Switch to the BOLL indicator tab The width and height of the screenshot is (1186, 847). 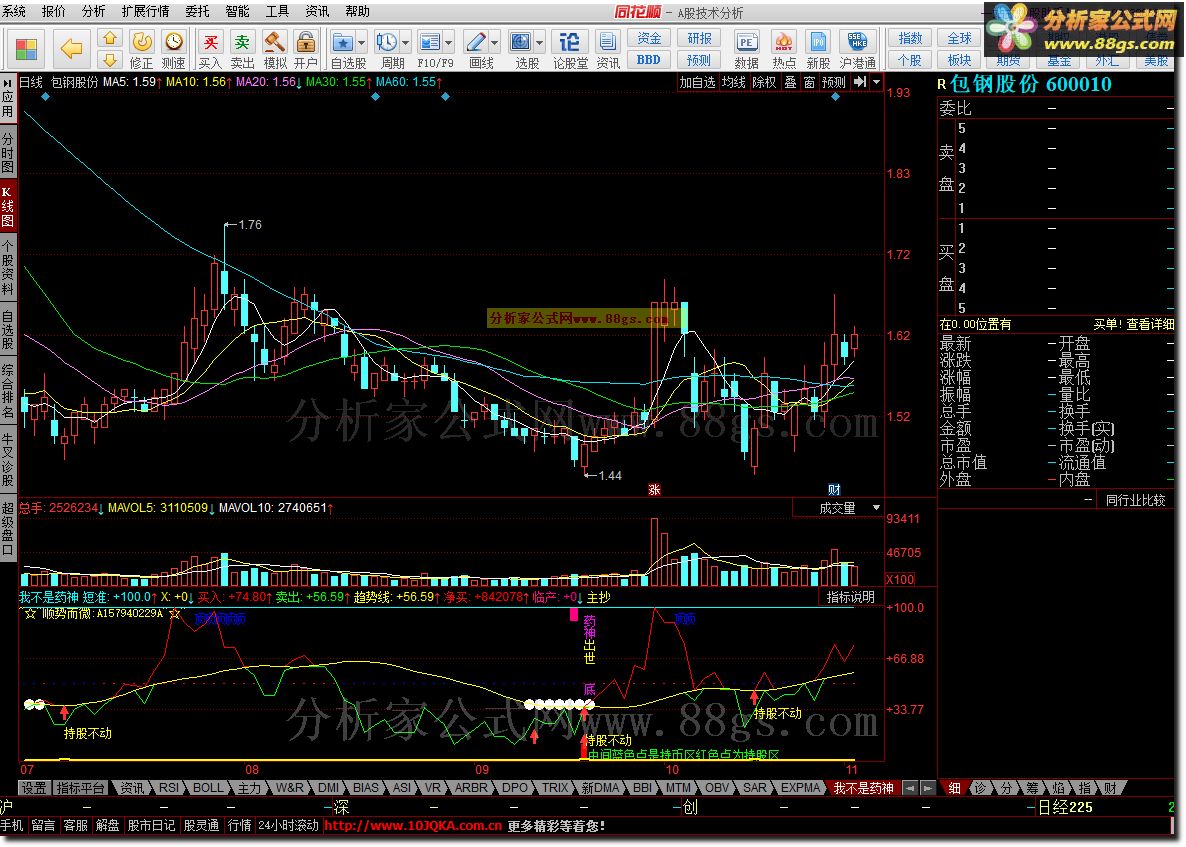click(x=207, y=788)
